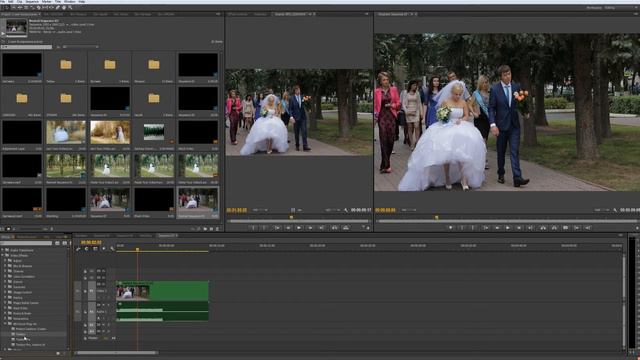Open the Window menu
The image size is (640, 360).
[x=69, y=2]
